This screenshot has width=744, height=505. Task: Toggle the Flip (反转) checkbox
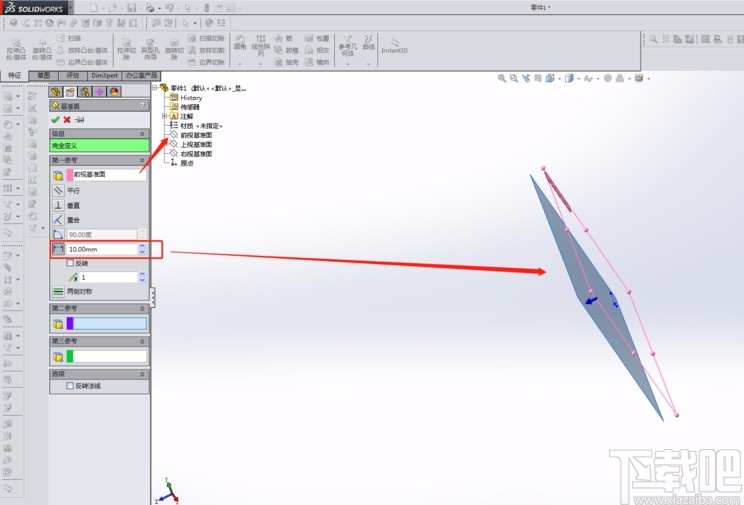[70, 263]
